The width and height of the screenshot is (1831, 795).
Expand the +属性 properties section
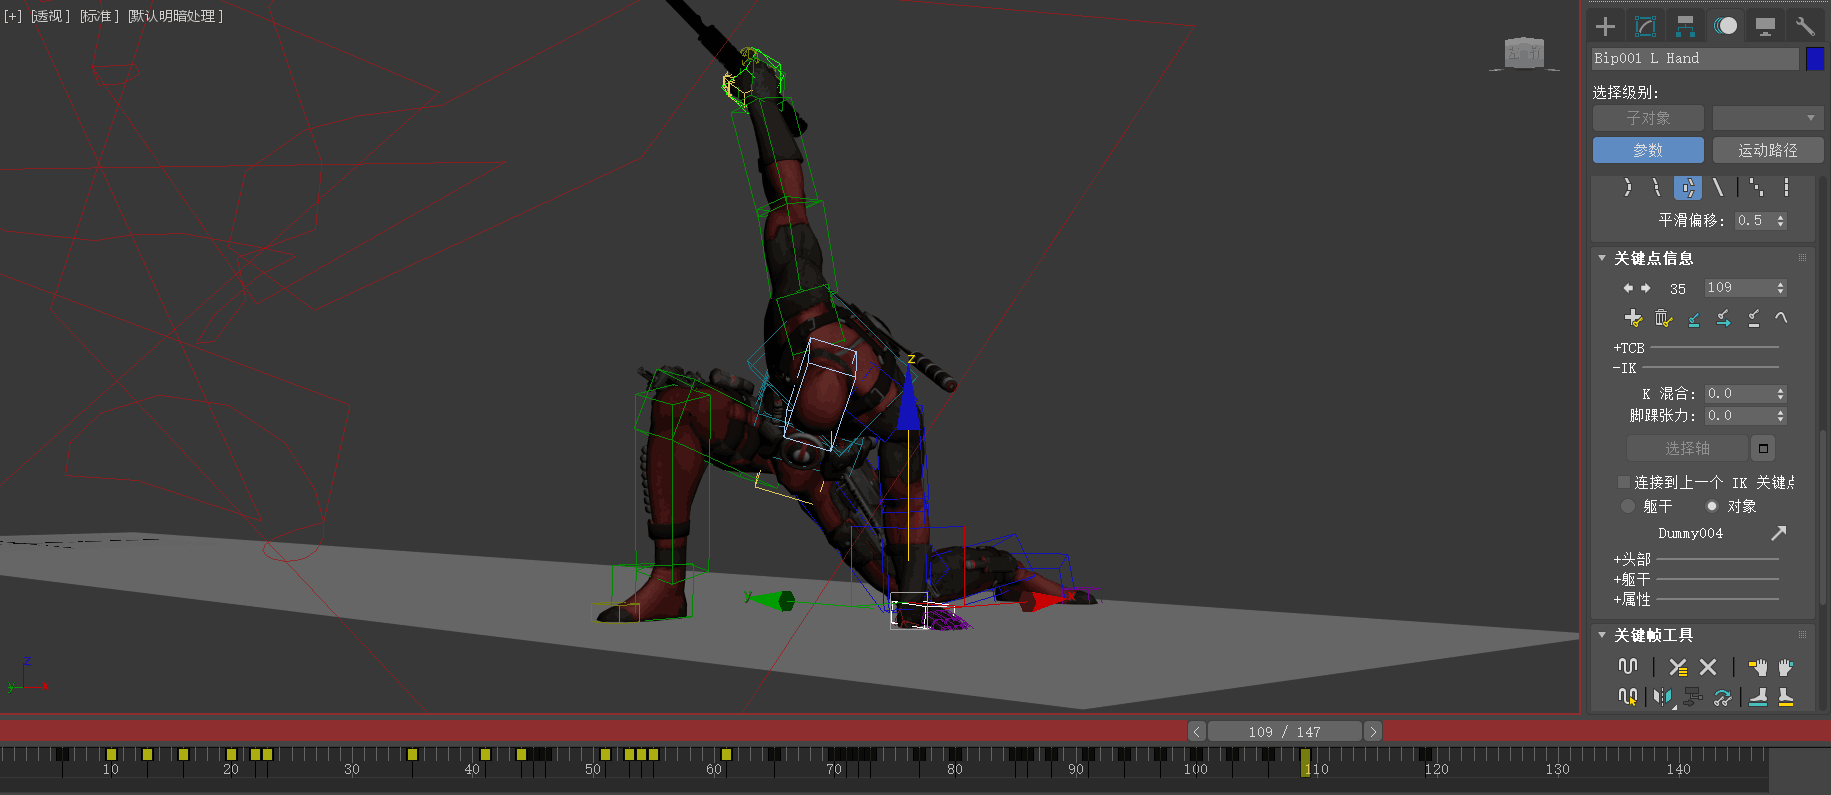tap(1632, 599)
